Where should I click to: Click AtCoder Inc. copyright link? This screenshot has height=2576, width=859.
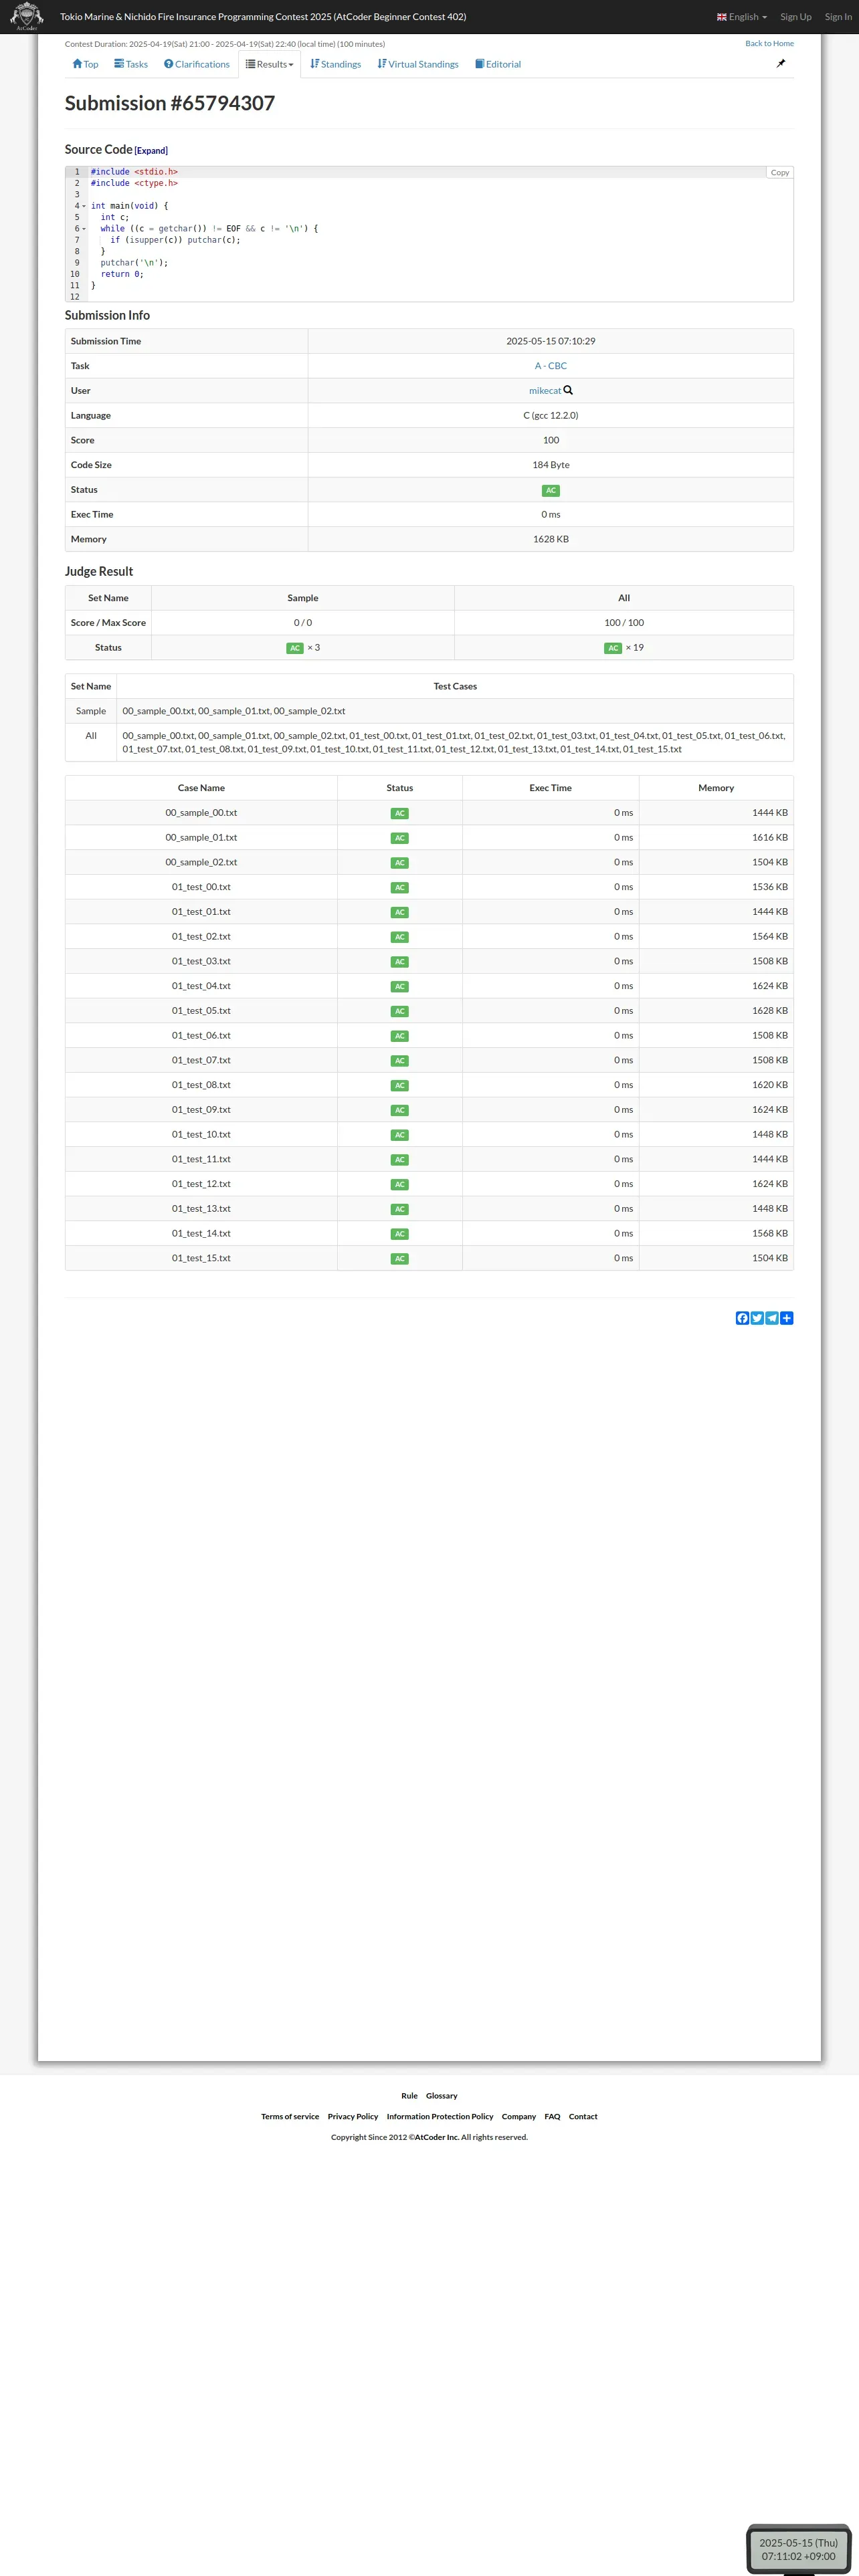437,2137
